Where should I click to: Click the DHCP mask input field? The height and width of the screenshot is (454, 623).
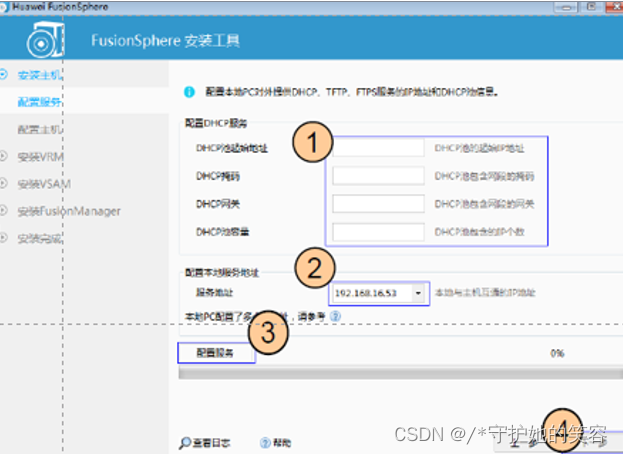(x=378, y=176)
